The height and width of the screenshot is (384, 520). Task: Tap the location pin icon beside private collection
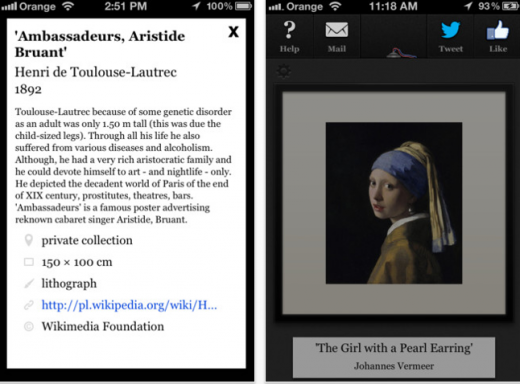click(29, 240)
